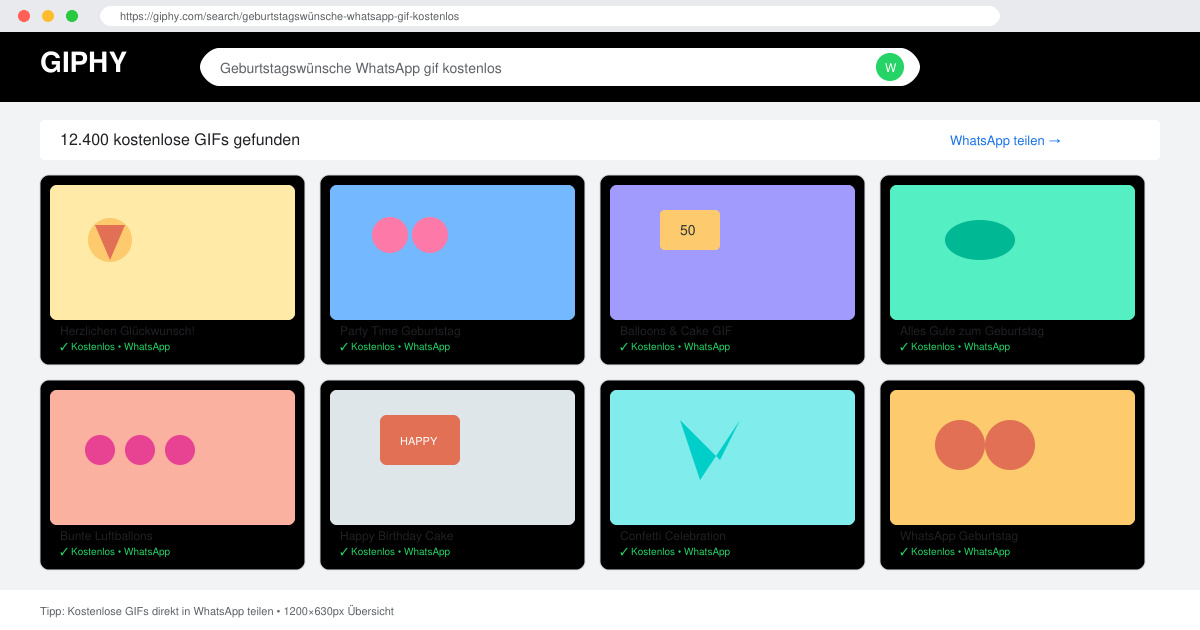Image resolution: width=1200 pixels, height=630 pixels.
Task: Click Kostenlos • WhatsApp under Bunte Luftballons
Action: [x=114, y=552]
